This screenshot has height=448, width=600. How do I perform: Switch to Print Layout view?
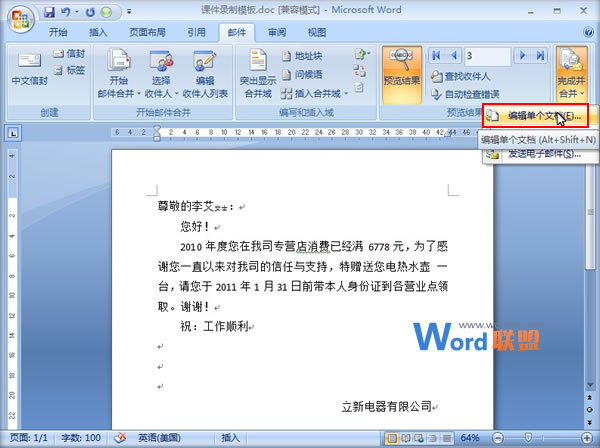pos(391,438)
